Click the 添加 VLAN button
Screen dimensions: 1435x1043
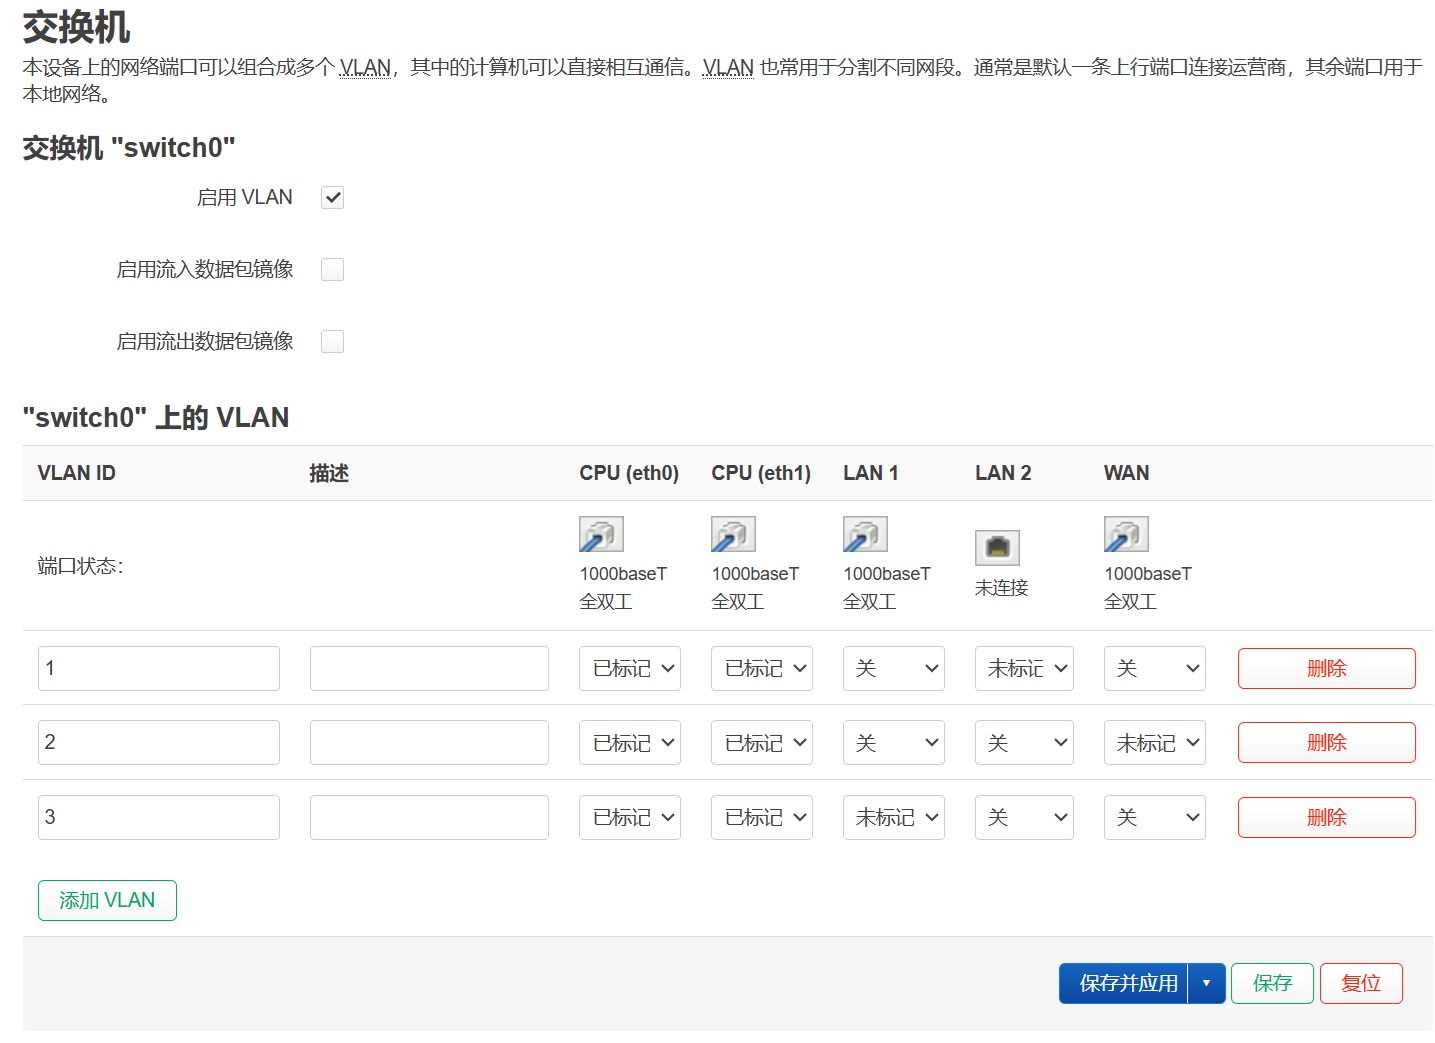(x=107, y=901)
